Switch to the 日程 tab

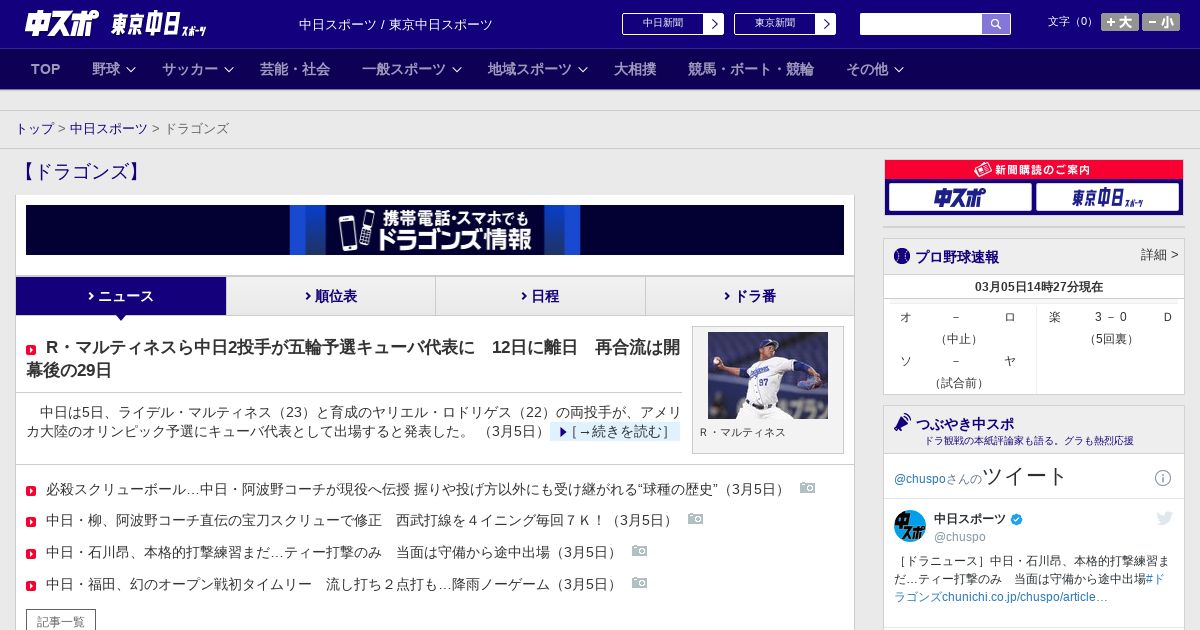pos(540,296)
